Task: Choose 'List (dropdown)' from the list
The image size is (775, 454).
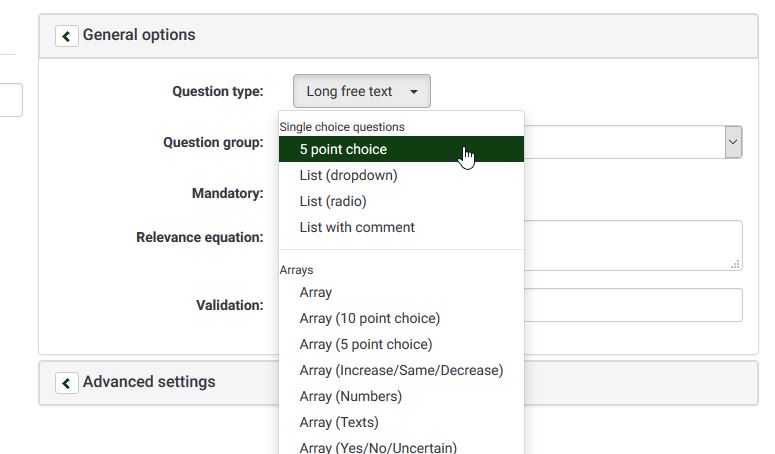Action: [348, 175]
